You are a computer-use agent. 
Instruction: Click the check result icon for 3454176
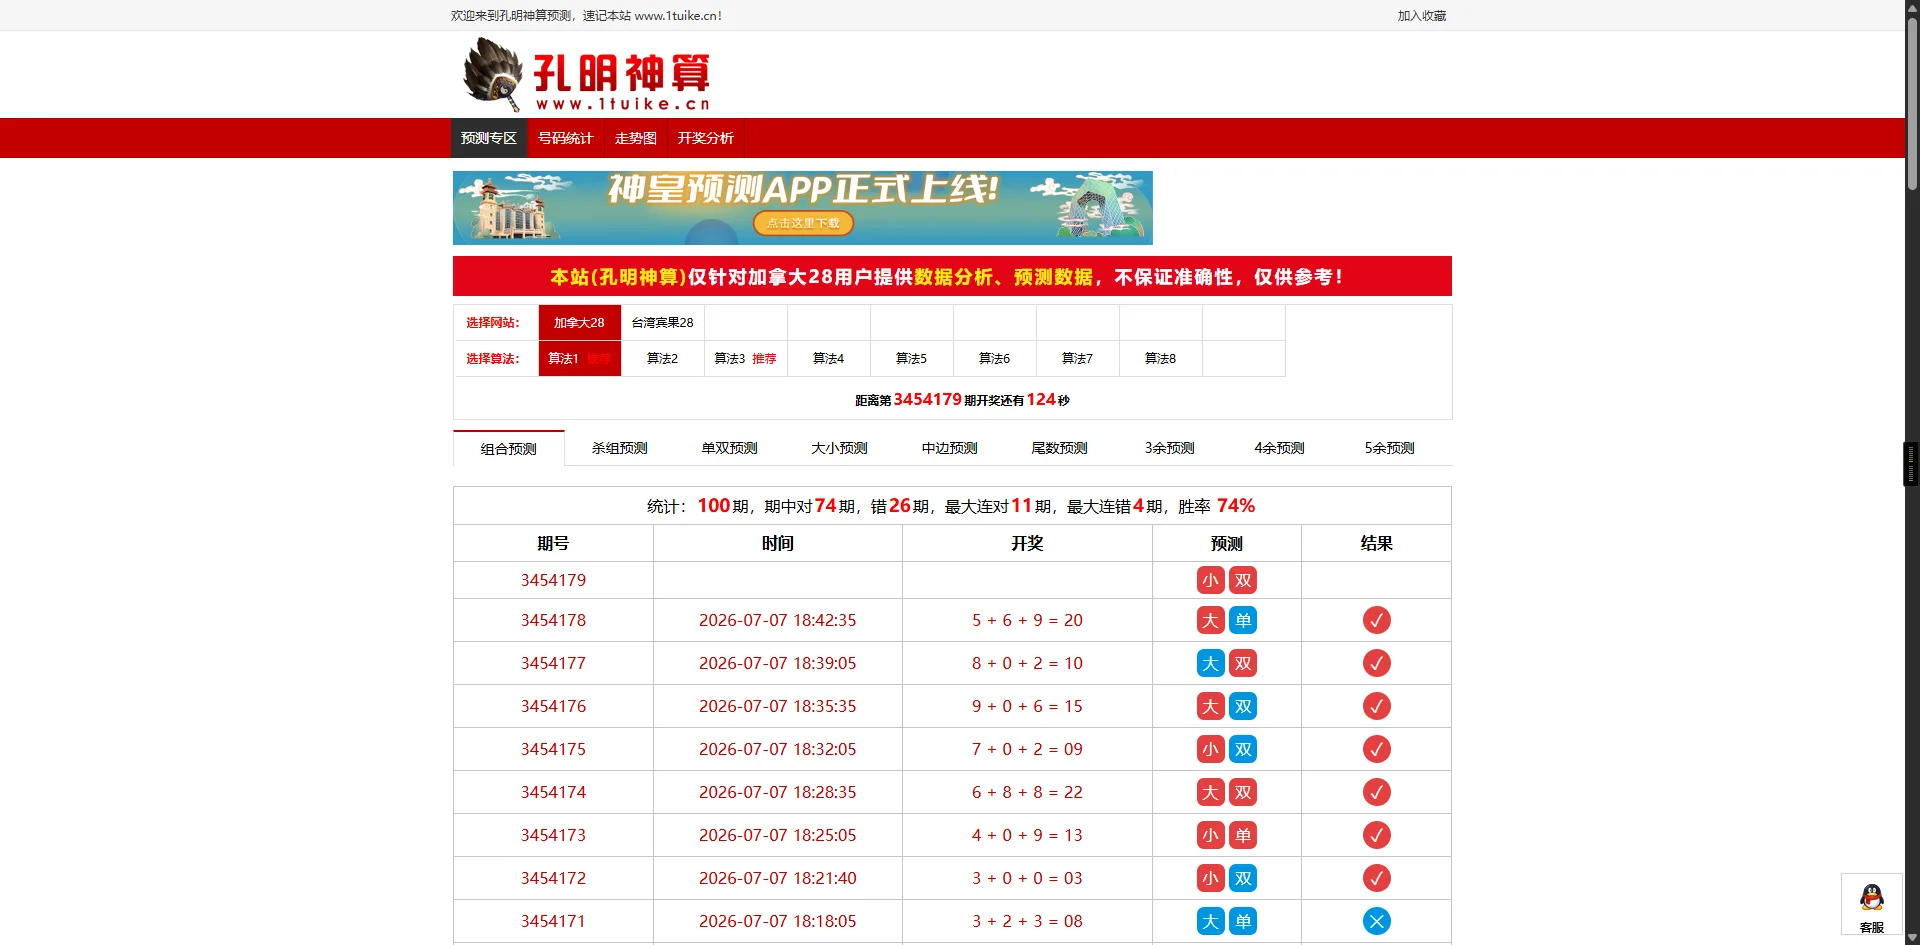[x=1376, y=706]
